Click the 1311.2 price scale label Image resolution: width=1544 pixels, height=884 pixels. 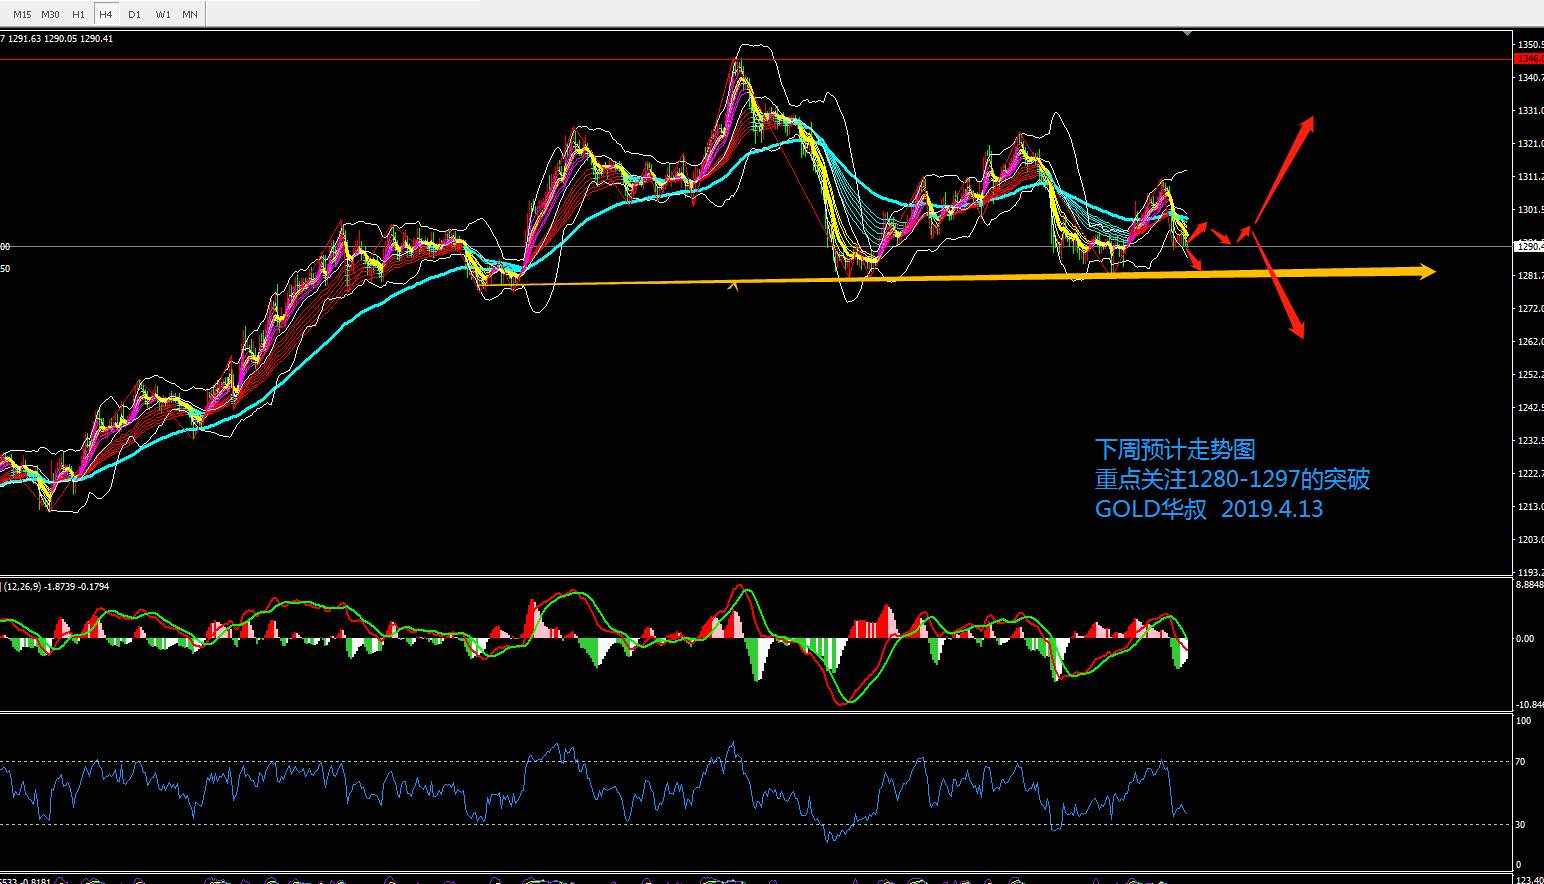pyautogui.click(x=1530, y=177)
